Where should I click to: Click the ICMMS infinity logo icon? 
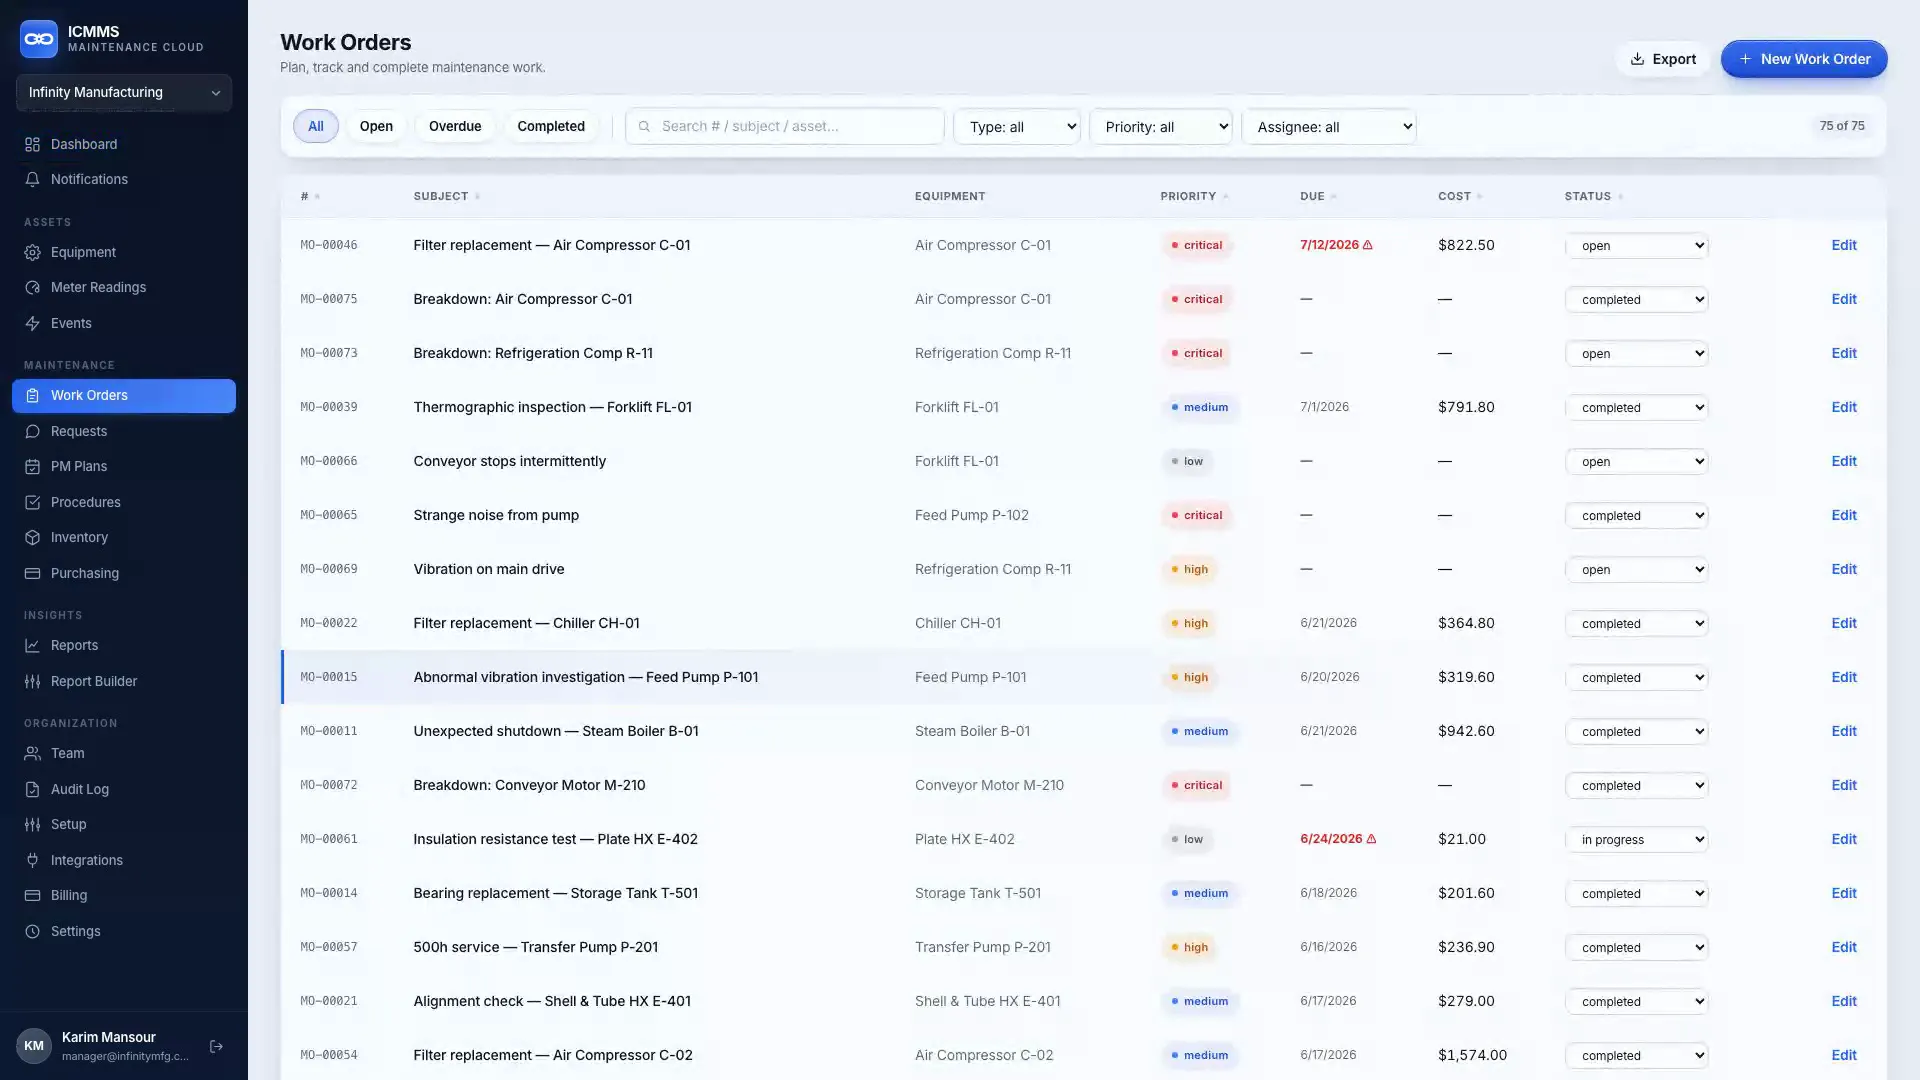(x=39, y=39)
